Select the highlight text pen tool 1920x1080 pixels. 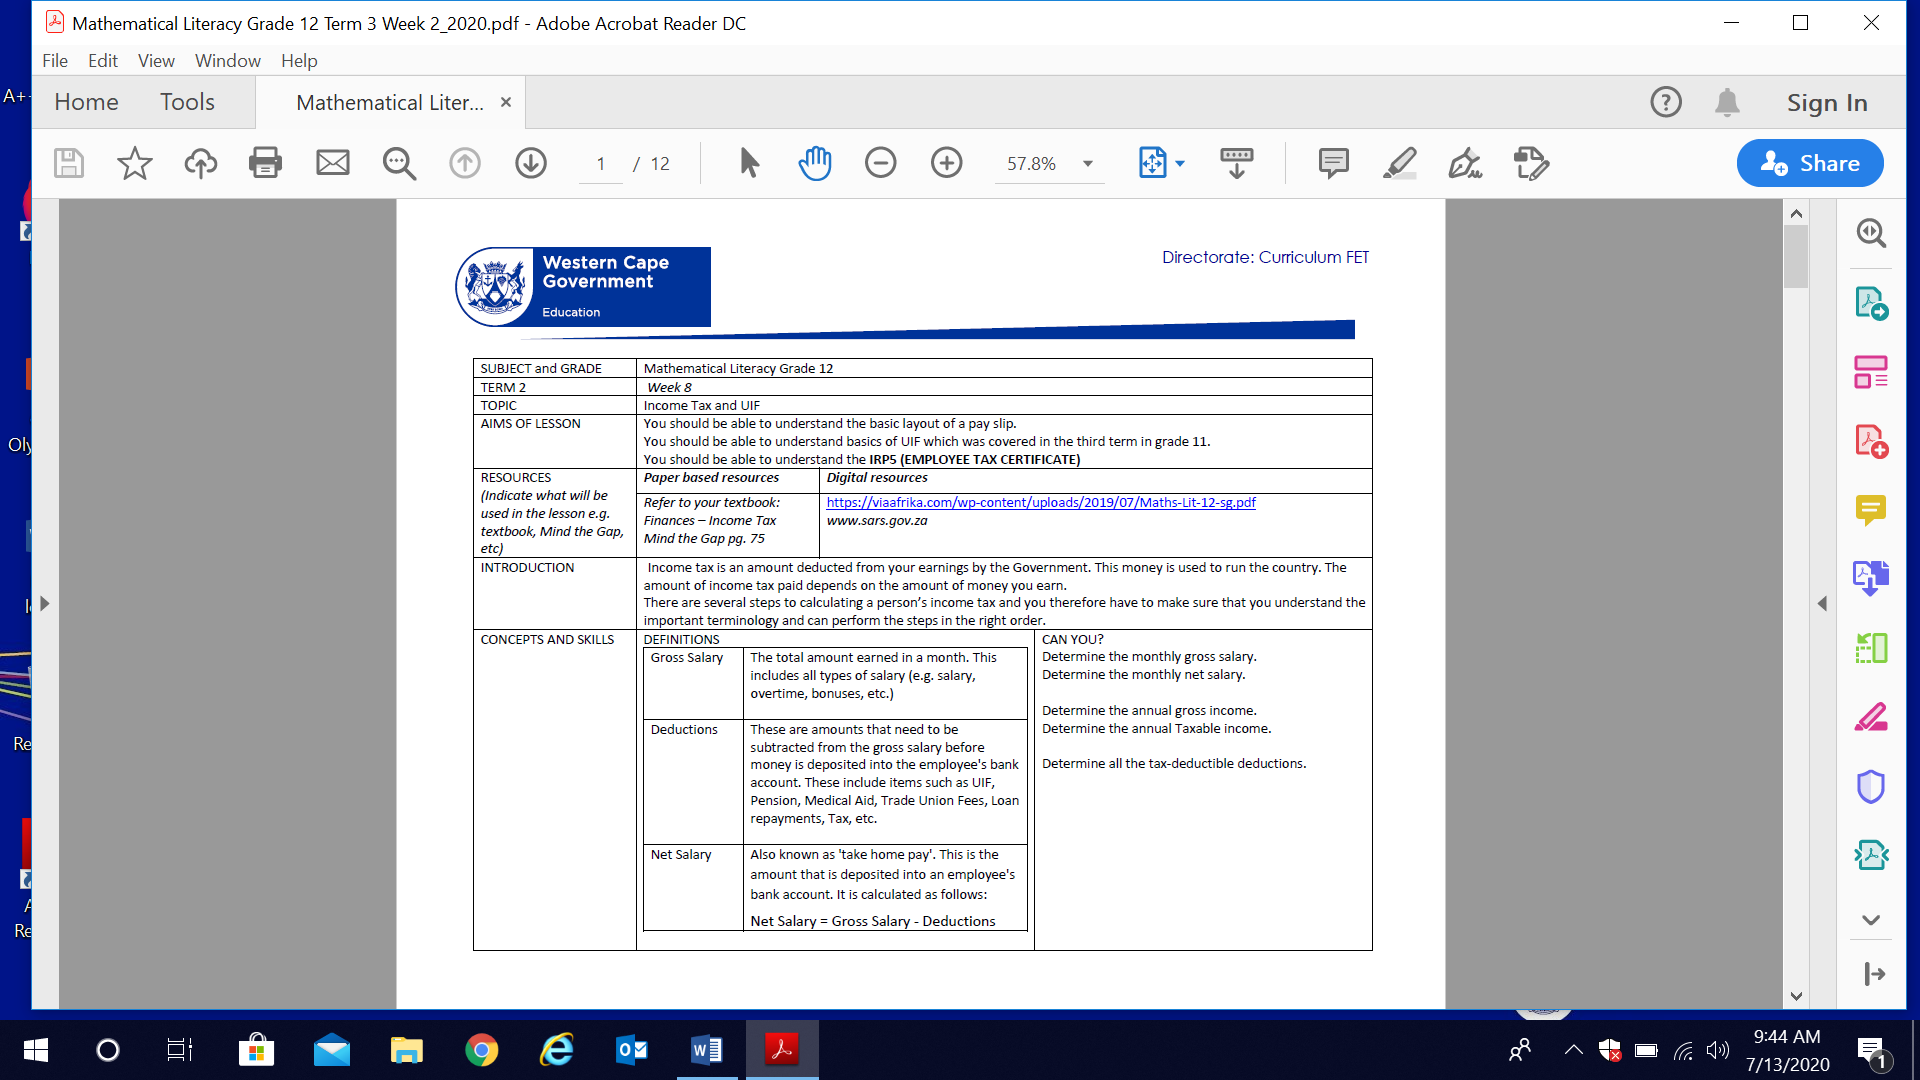(x=1400, y=163)
